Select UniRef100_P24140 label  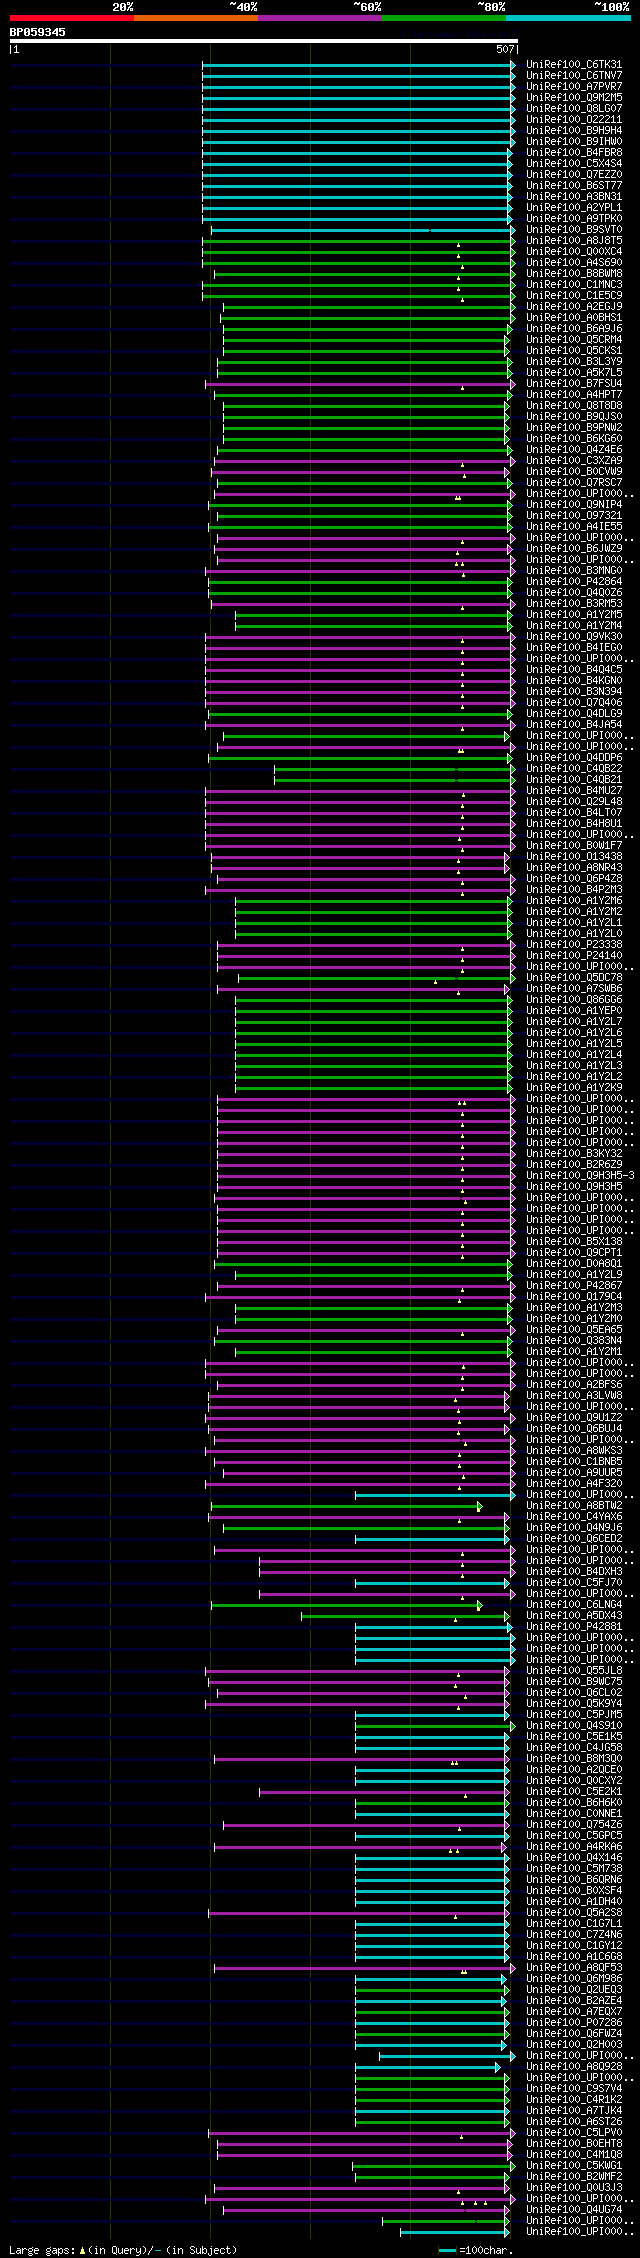574,955
